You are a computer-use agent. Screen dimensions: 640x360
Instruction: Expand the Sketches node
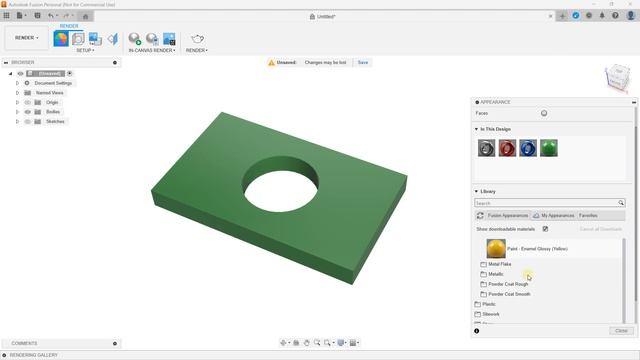pos(17,122)
